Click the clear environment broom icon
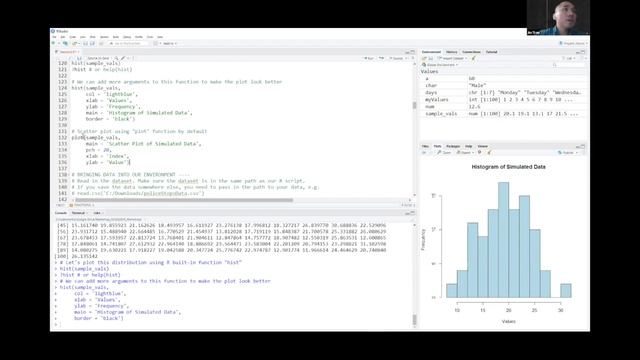This screenshot has width=640, height=360. click(474, 58)
